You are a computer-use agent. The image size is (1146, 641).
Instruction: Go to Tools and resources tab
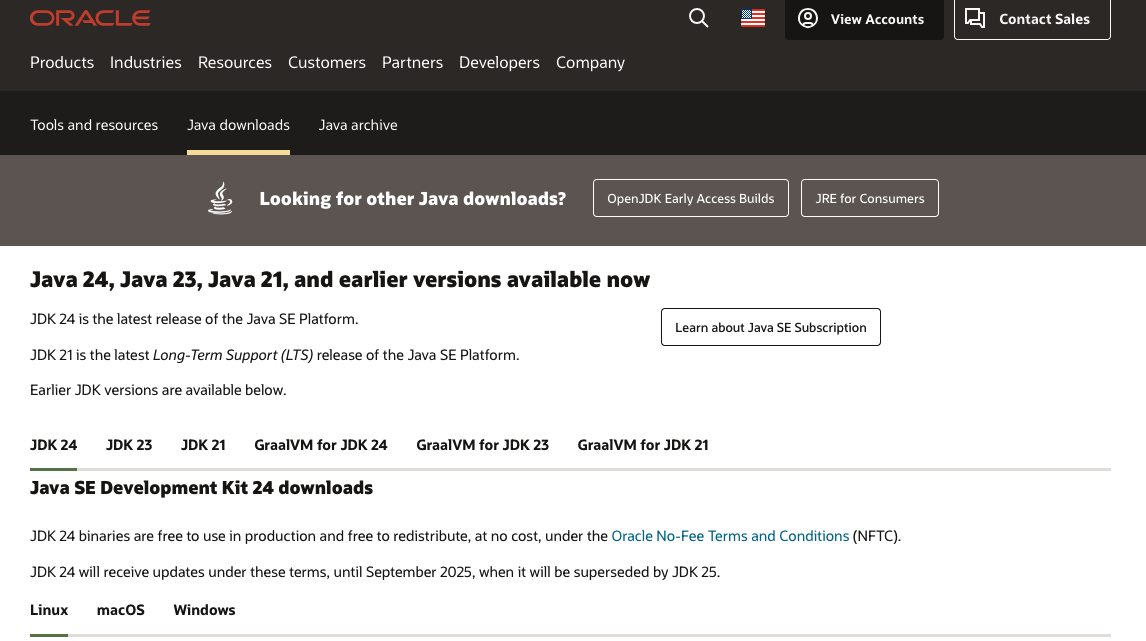(94, 125)
